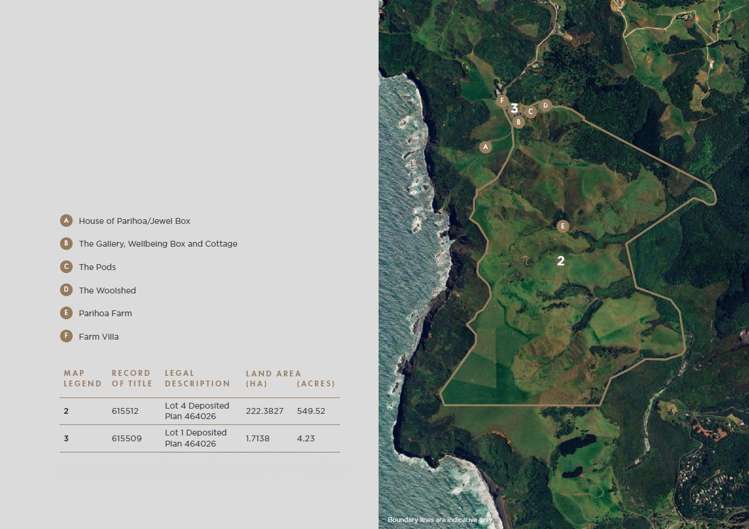Click map legend cell '2' in table
This screenshot has height=529, width=749.
pyautogui.click(x=66, y=411)
